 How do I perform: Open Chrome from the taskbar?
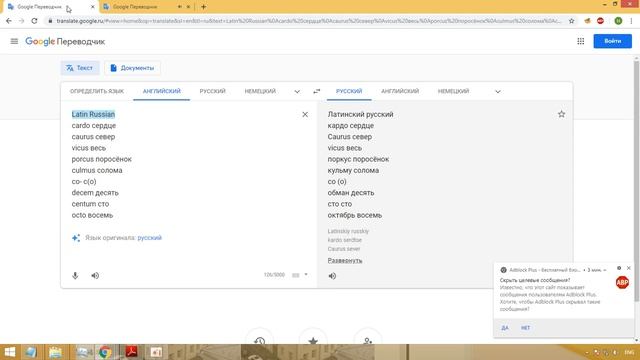click(105, 352)
